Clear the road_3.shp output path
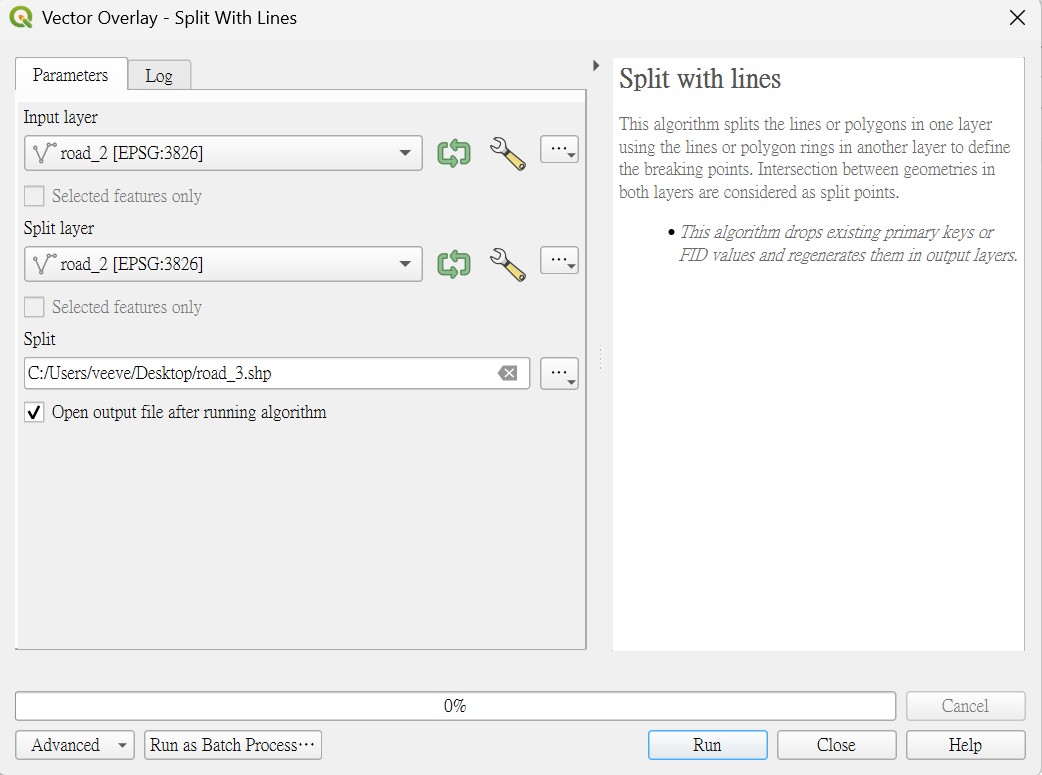The height and width of the screenshot is (775, 1042). tap(508, 373)
